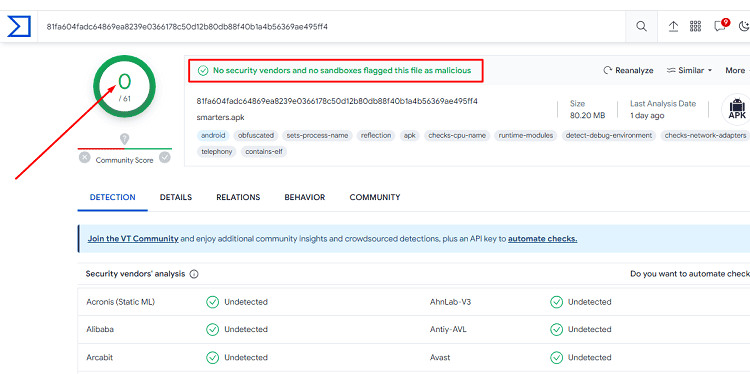Click the search magnifier icon
This screenshot has width=750, height=374.
tap(641, 26)
